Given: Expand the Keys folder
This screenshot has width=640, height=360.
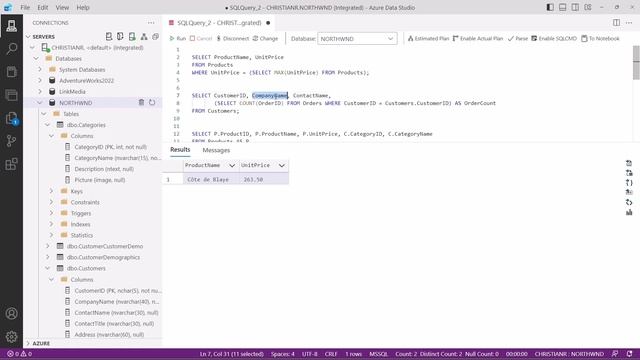Looking at the screenshot, I should [x=51, y=191].
